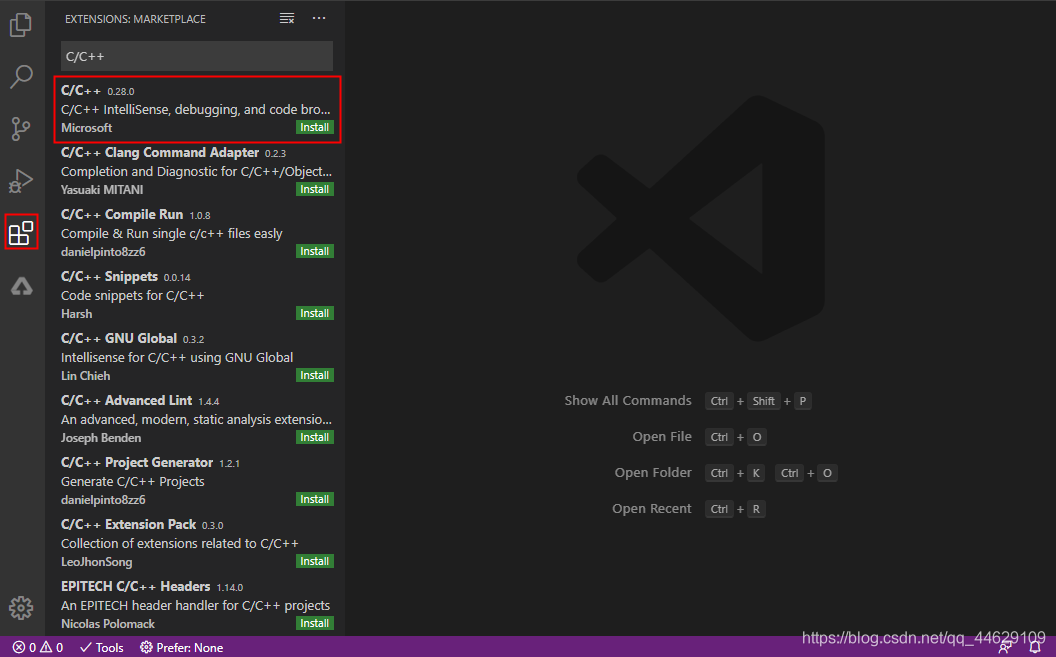Click the Open File label
Image resolution: width=1056 pixels, height=657 pixels.
click(x=662, y=436)
